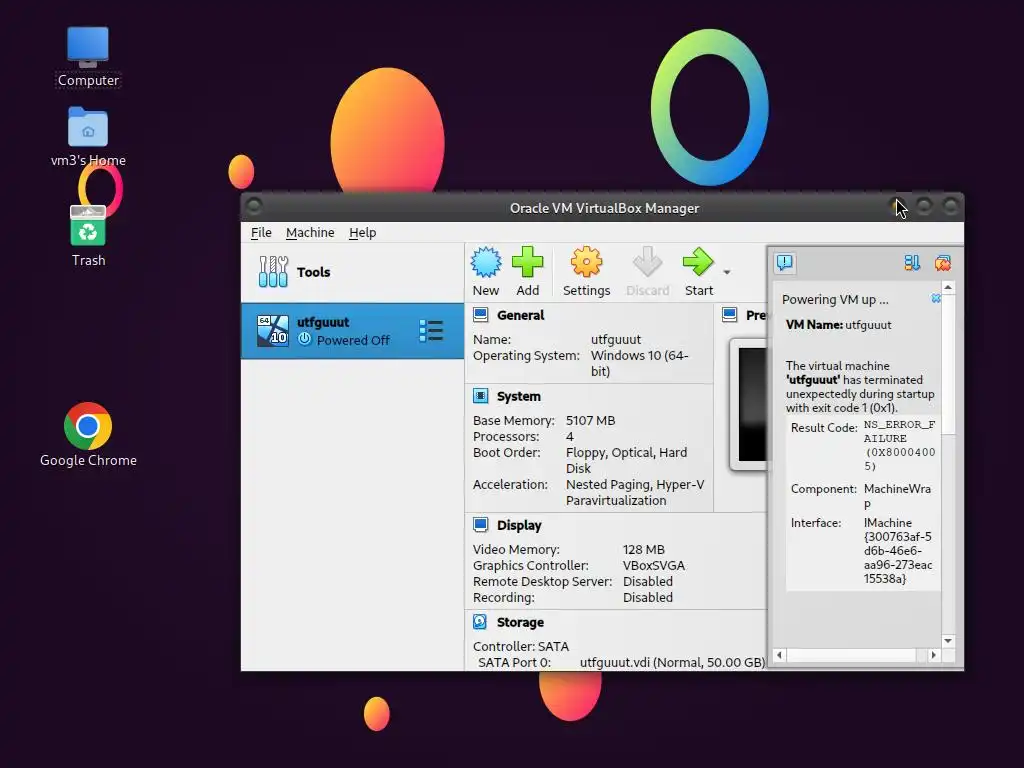The image size is (1024, 768).
Task: Open the System settings header link
Action: (519, 396)
